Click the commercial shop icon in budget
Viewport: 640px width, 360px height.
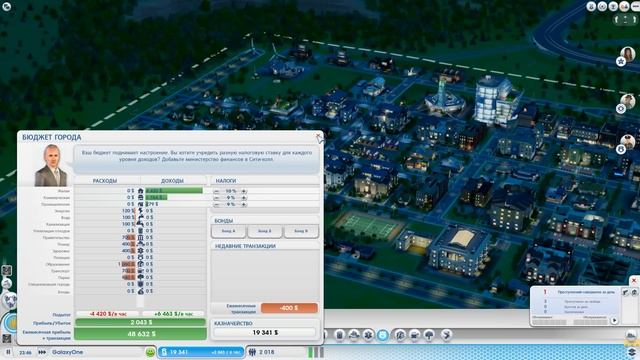140,197
